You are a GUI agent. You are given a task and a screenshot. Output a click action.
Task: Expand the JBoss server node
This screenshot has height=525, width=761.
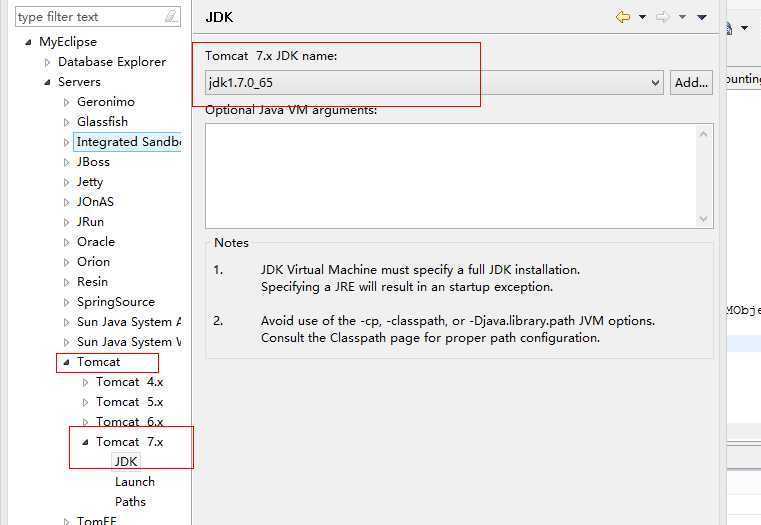click(66, 163)
